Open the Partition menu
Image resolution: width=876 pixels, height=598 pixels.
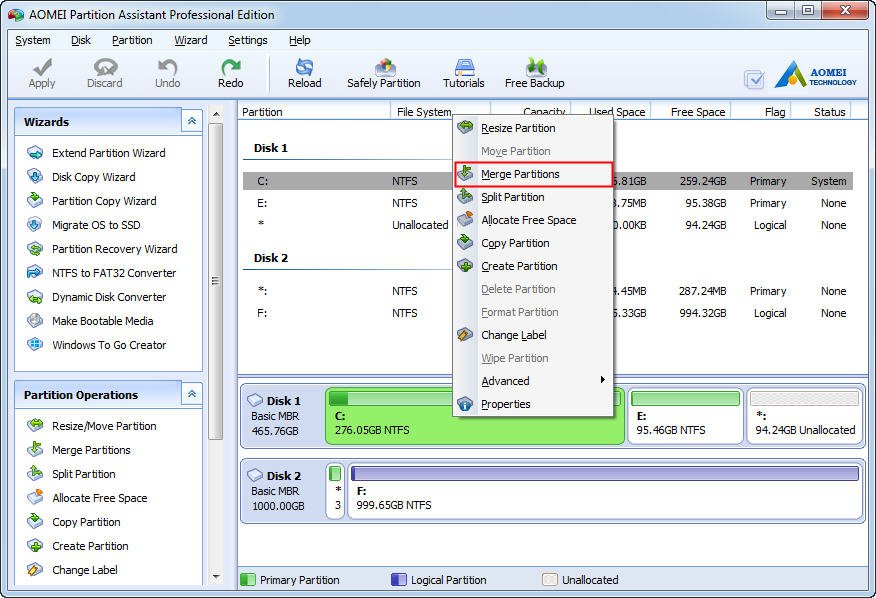tap(132, 40)
